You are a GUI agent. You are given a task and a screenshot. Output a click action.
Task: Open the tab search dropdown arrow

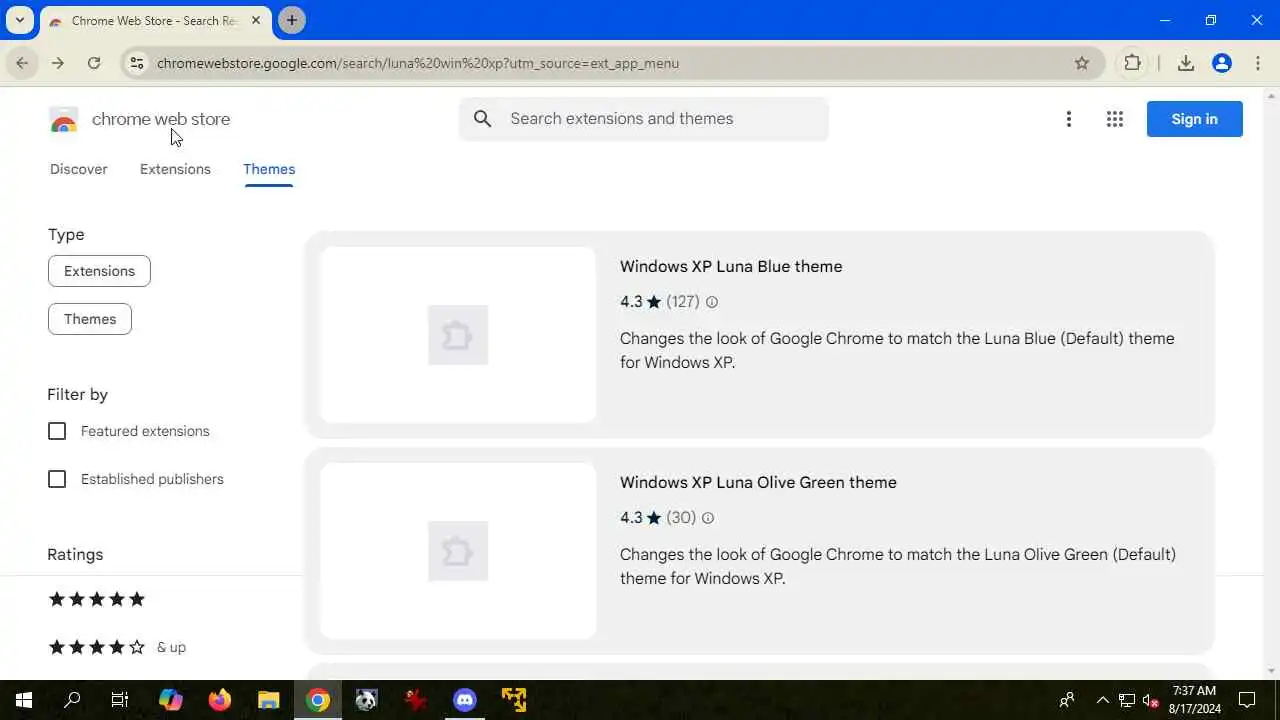19,20
